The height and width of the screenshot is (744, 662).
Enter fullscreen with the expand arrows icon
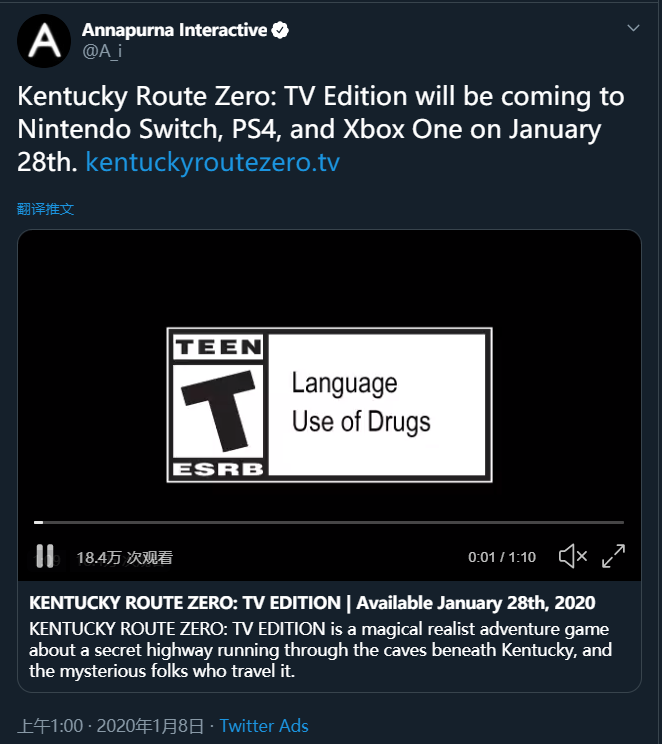click(x=614, y=556)
